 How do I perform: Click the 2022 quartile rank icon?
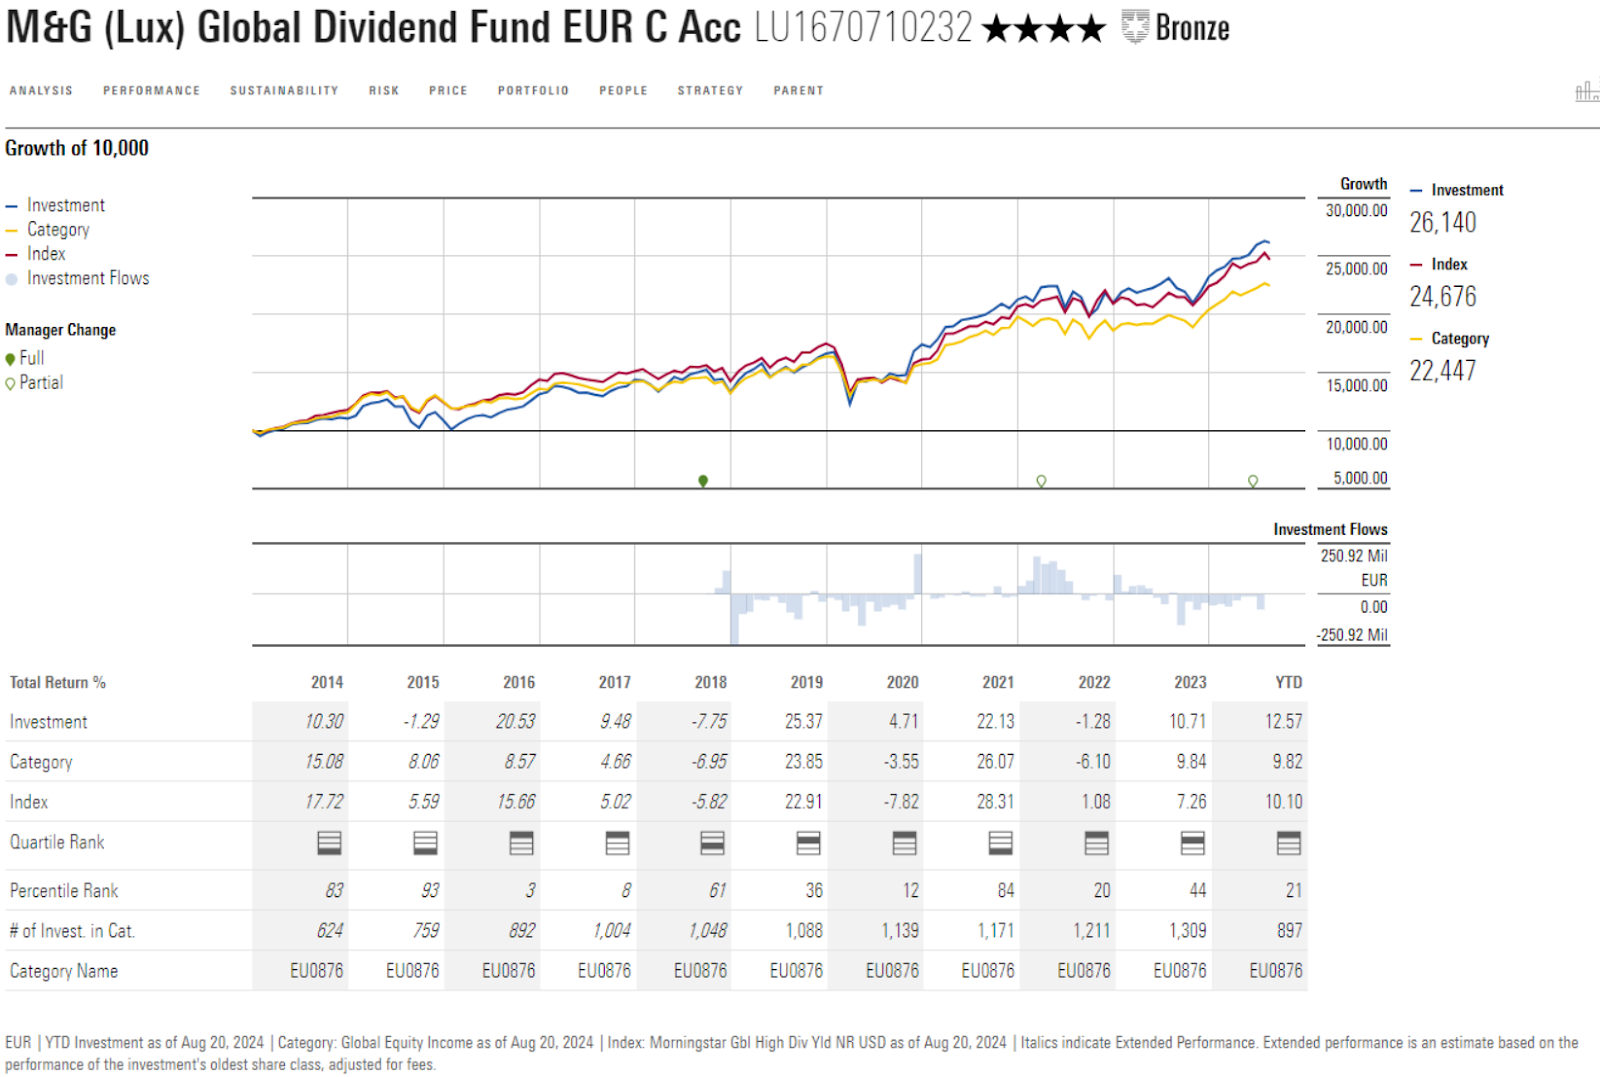(x=1096, y=843)
